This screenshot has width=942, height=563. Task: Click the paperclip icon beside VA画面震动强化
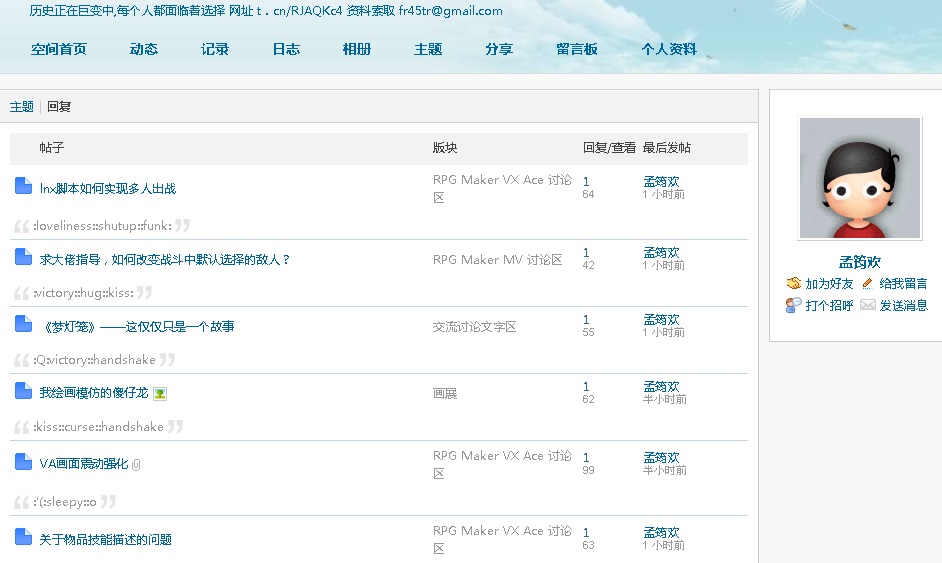point(136,464)
